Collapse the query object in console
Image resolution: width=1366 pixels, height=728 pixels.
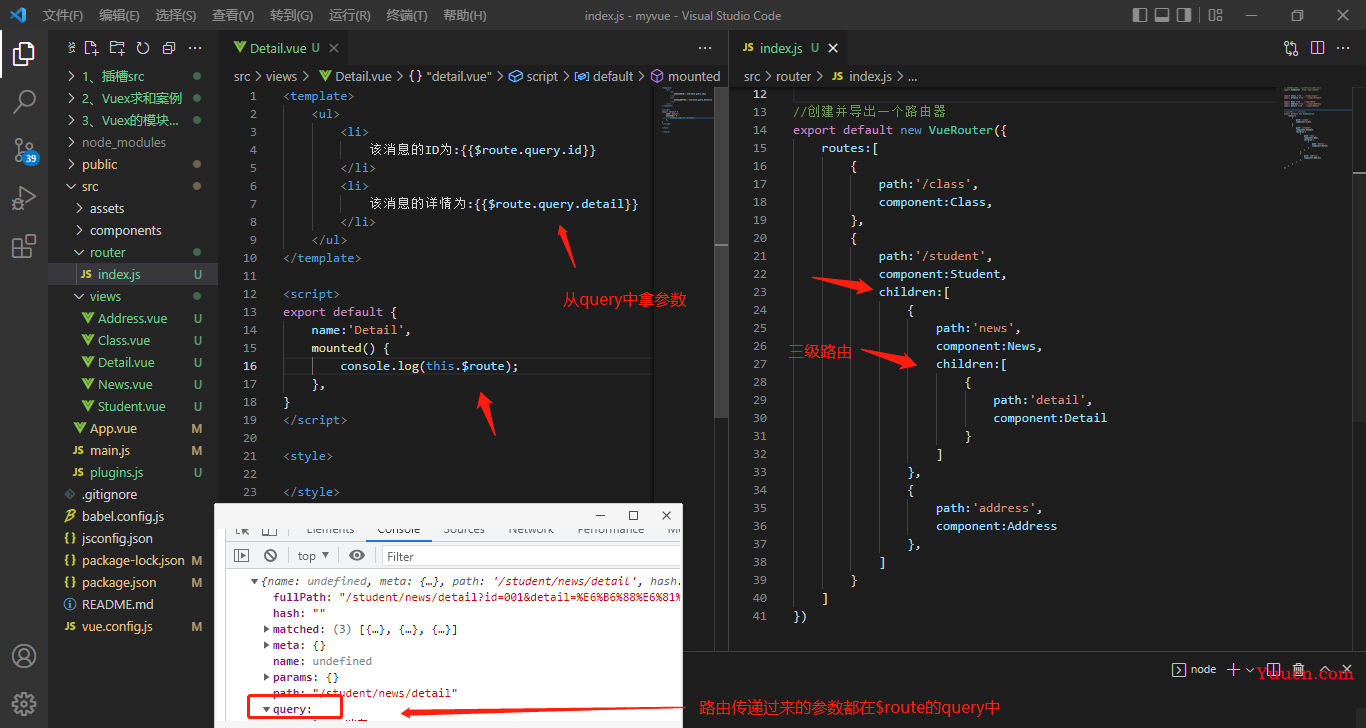pyautogui.click(x=266, y=709)
